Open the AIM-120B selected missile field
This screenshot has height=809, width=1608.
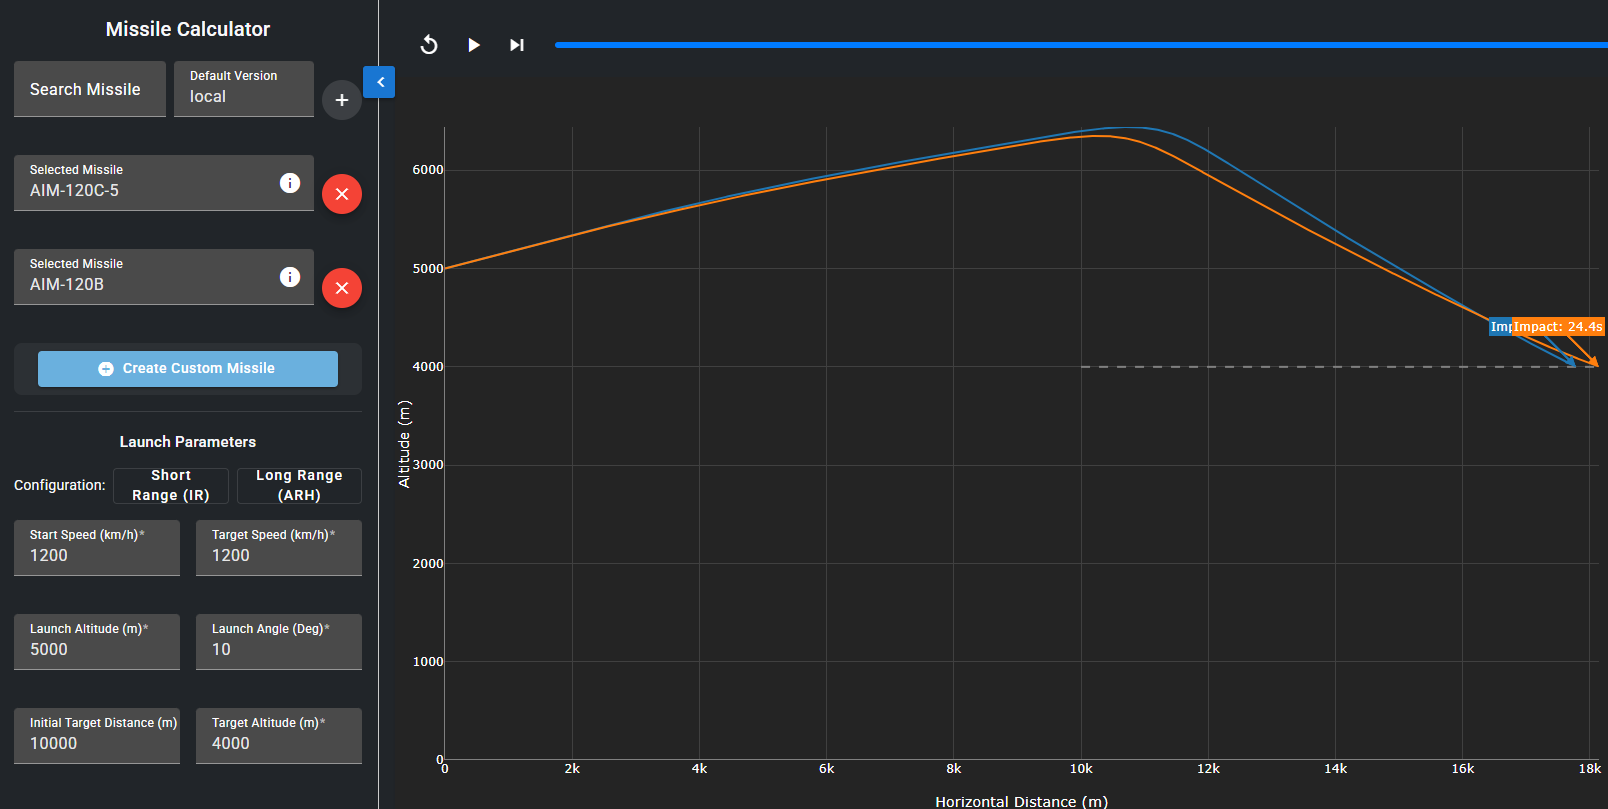point(150,277)
